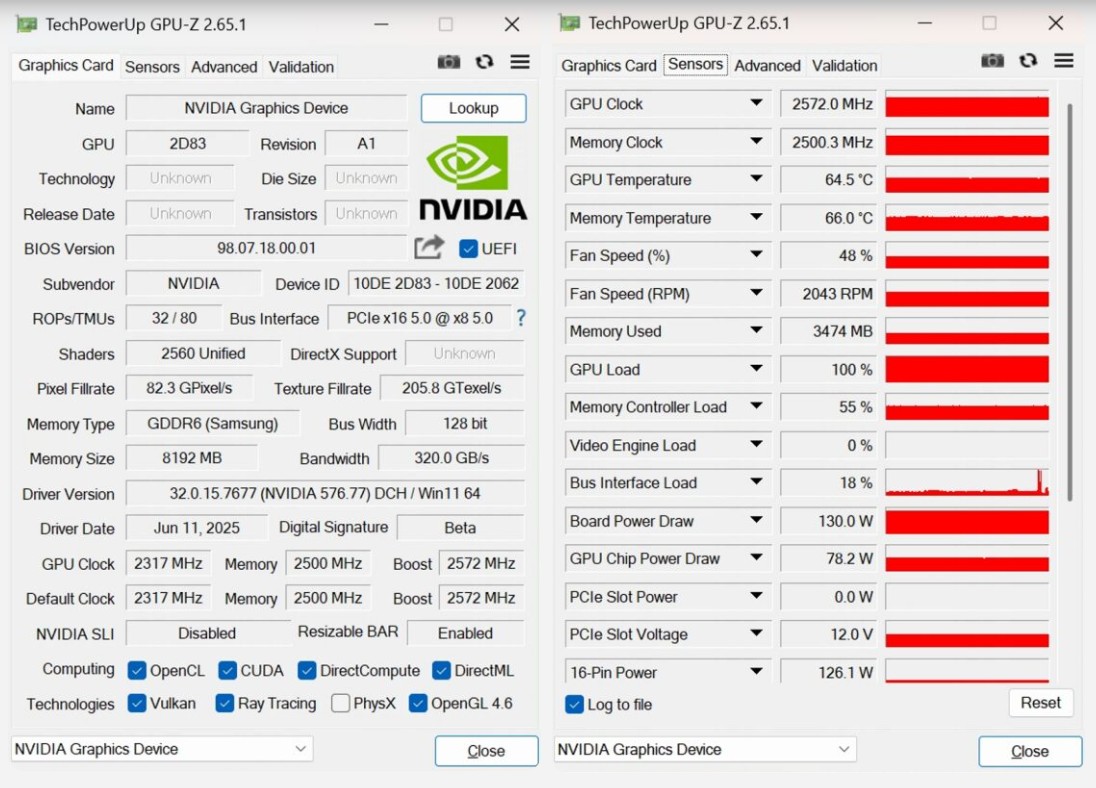Toggle the DirectML checkbox
Screen dimensions: 1096x788
coord(441,671)
